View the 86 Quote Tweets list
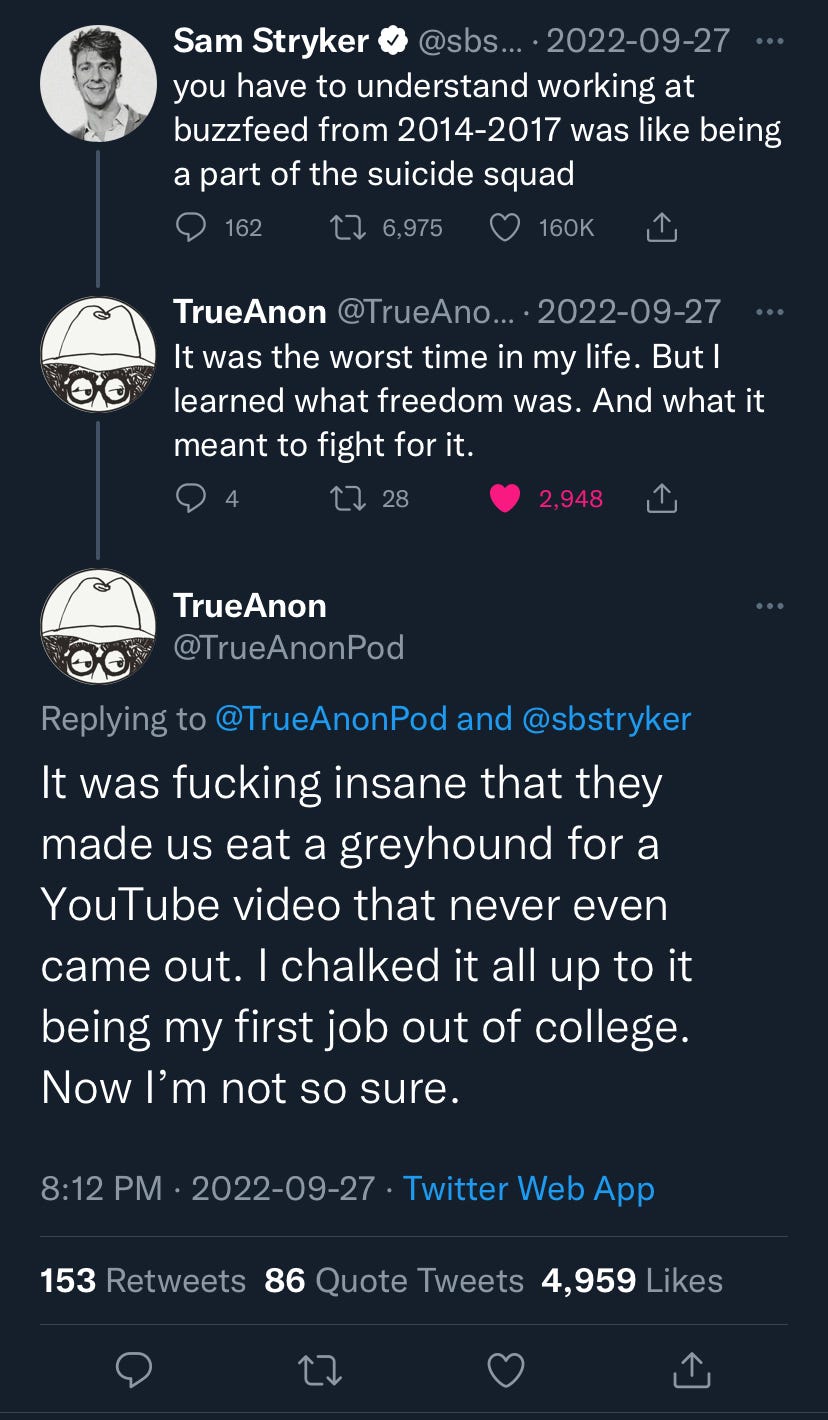This screenshot has width=828, height=1420. click(x=394, y=1281)
